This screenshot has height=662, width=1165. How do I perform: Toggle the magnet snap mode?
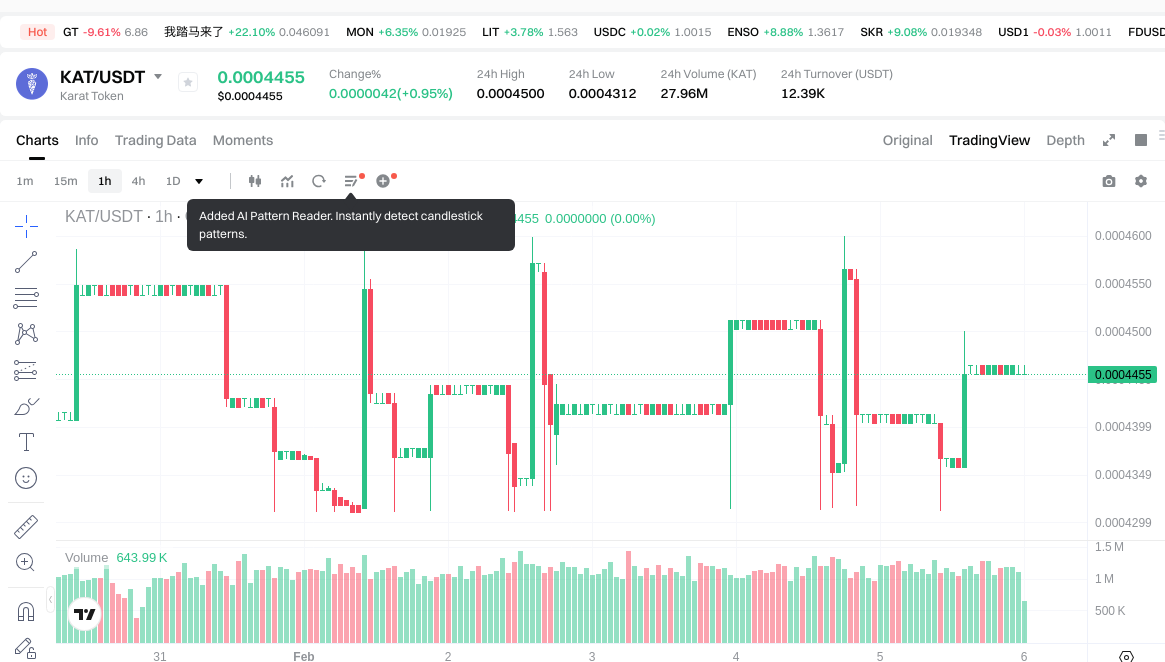(26, 611)
